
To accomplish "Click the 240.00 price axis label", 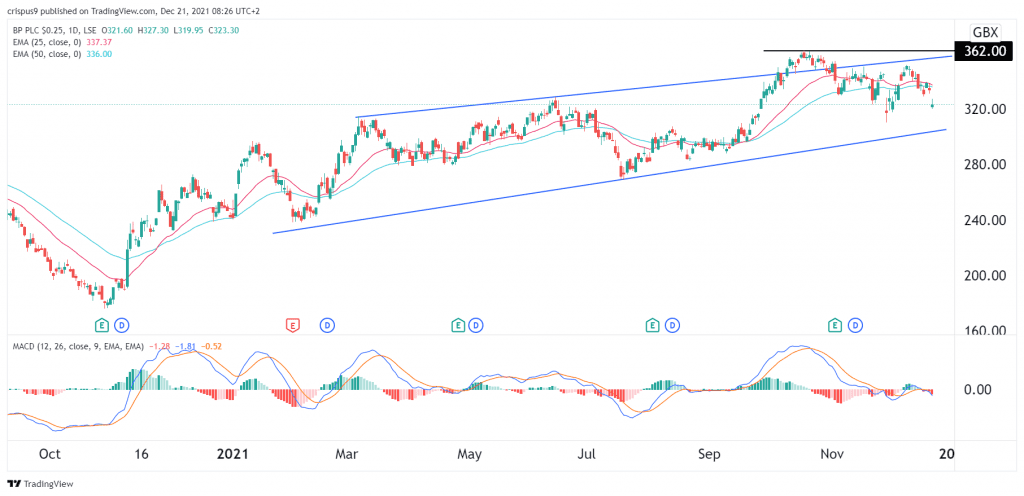I will point(984,220).
